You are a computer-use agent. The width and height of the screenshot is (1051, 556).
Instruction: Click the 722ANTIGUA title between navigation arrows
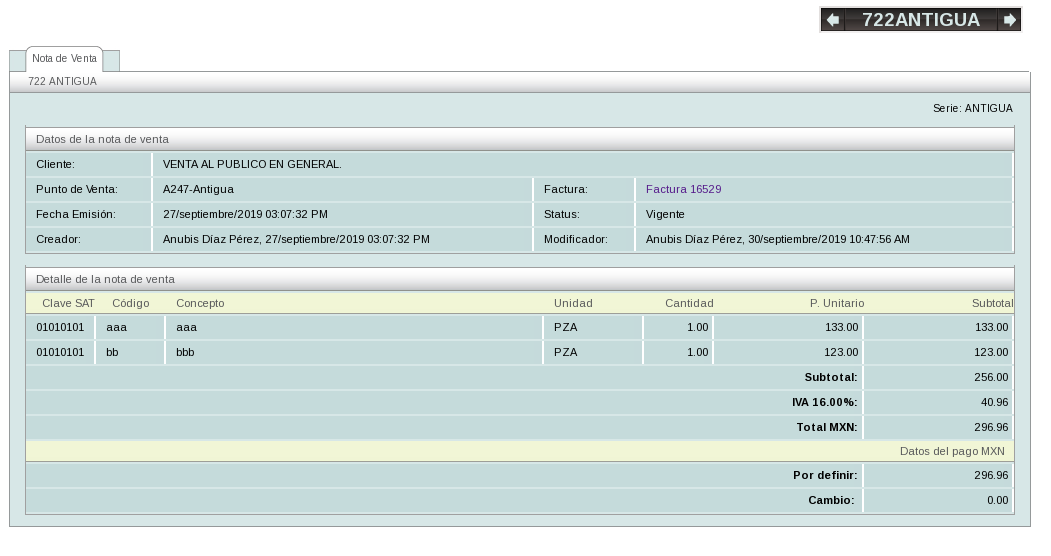920,20
